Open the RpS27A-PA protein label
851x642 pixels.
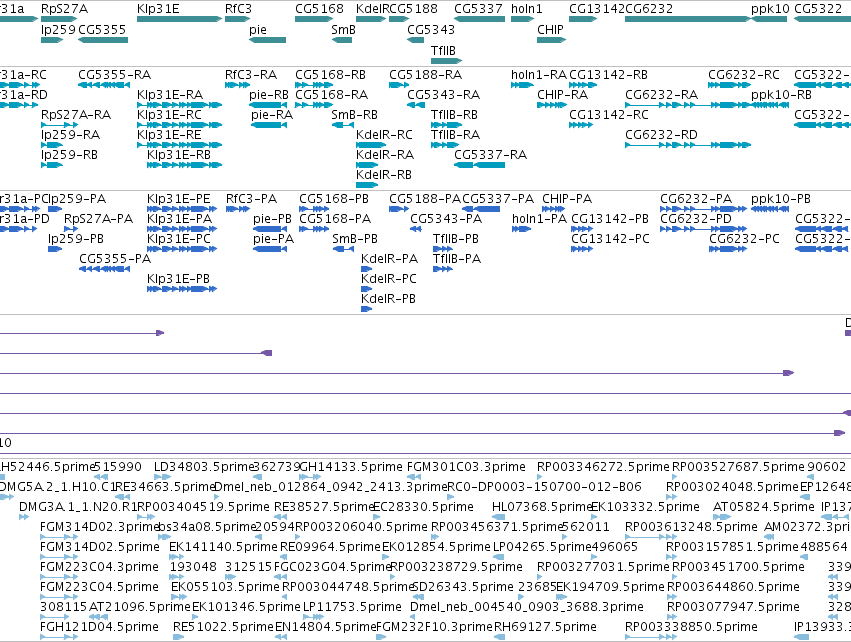(x=98, y=219)
